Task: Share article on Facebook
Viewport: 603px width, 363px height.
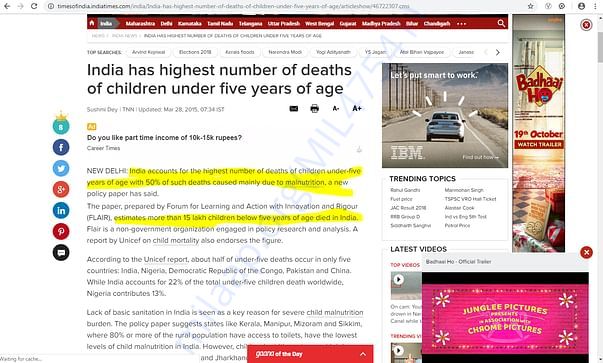Action: tap(61, 147)
